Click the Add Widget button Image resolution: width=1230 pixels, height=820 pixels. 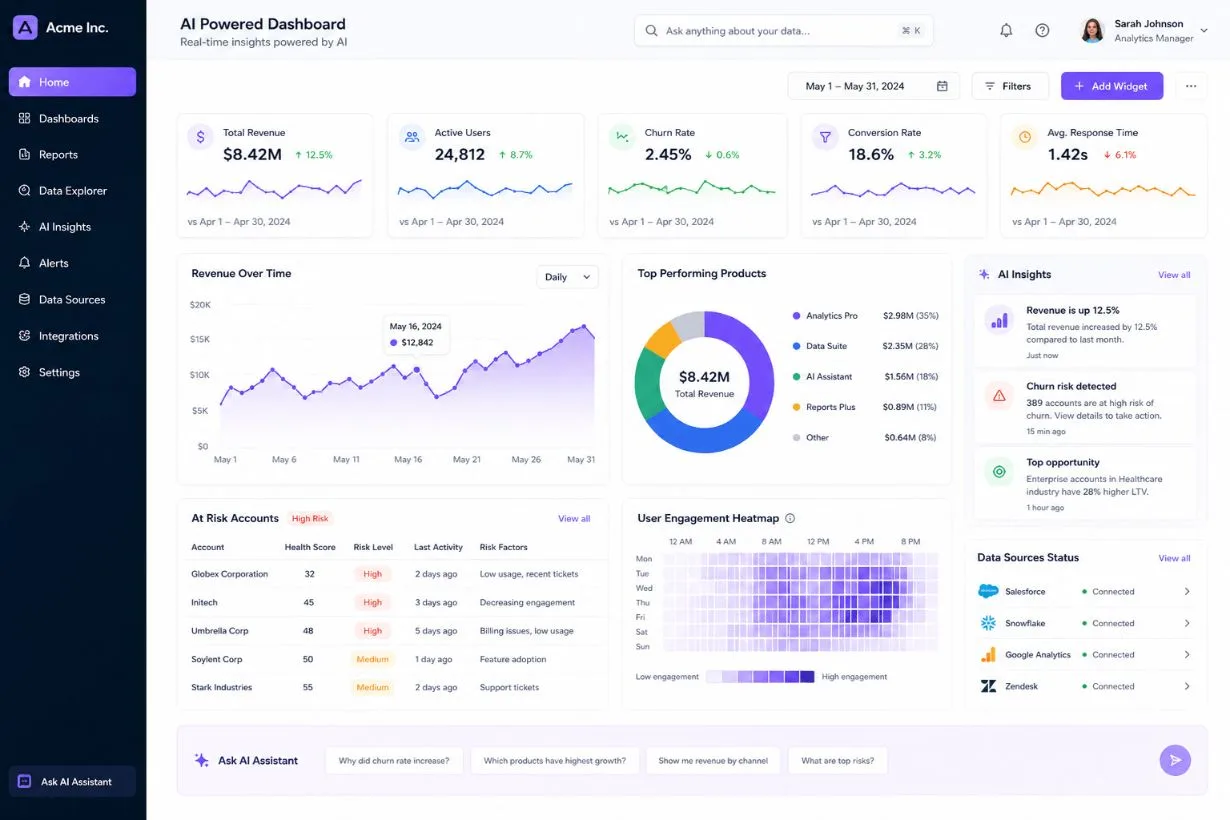point(1112,86)
